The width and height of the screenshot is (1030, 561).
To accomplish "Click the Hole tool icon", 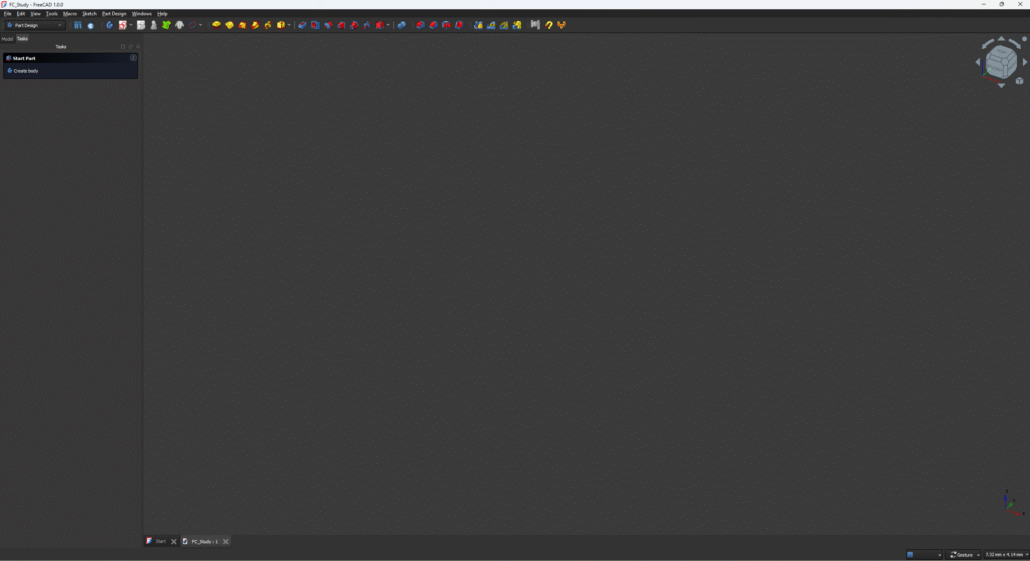I will point(315,25).
